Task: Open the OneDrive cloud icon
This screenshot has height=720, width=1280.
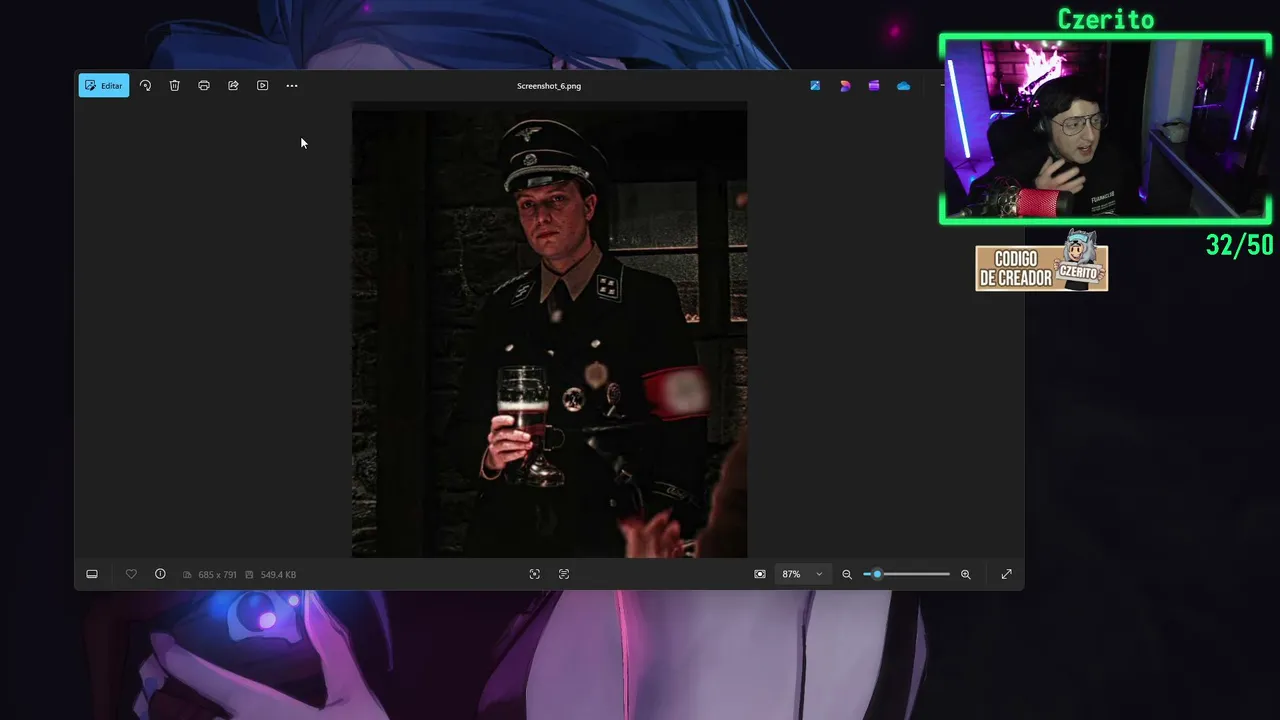Action: point(903,86)
